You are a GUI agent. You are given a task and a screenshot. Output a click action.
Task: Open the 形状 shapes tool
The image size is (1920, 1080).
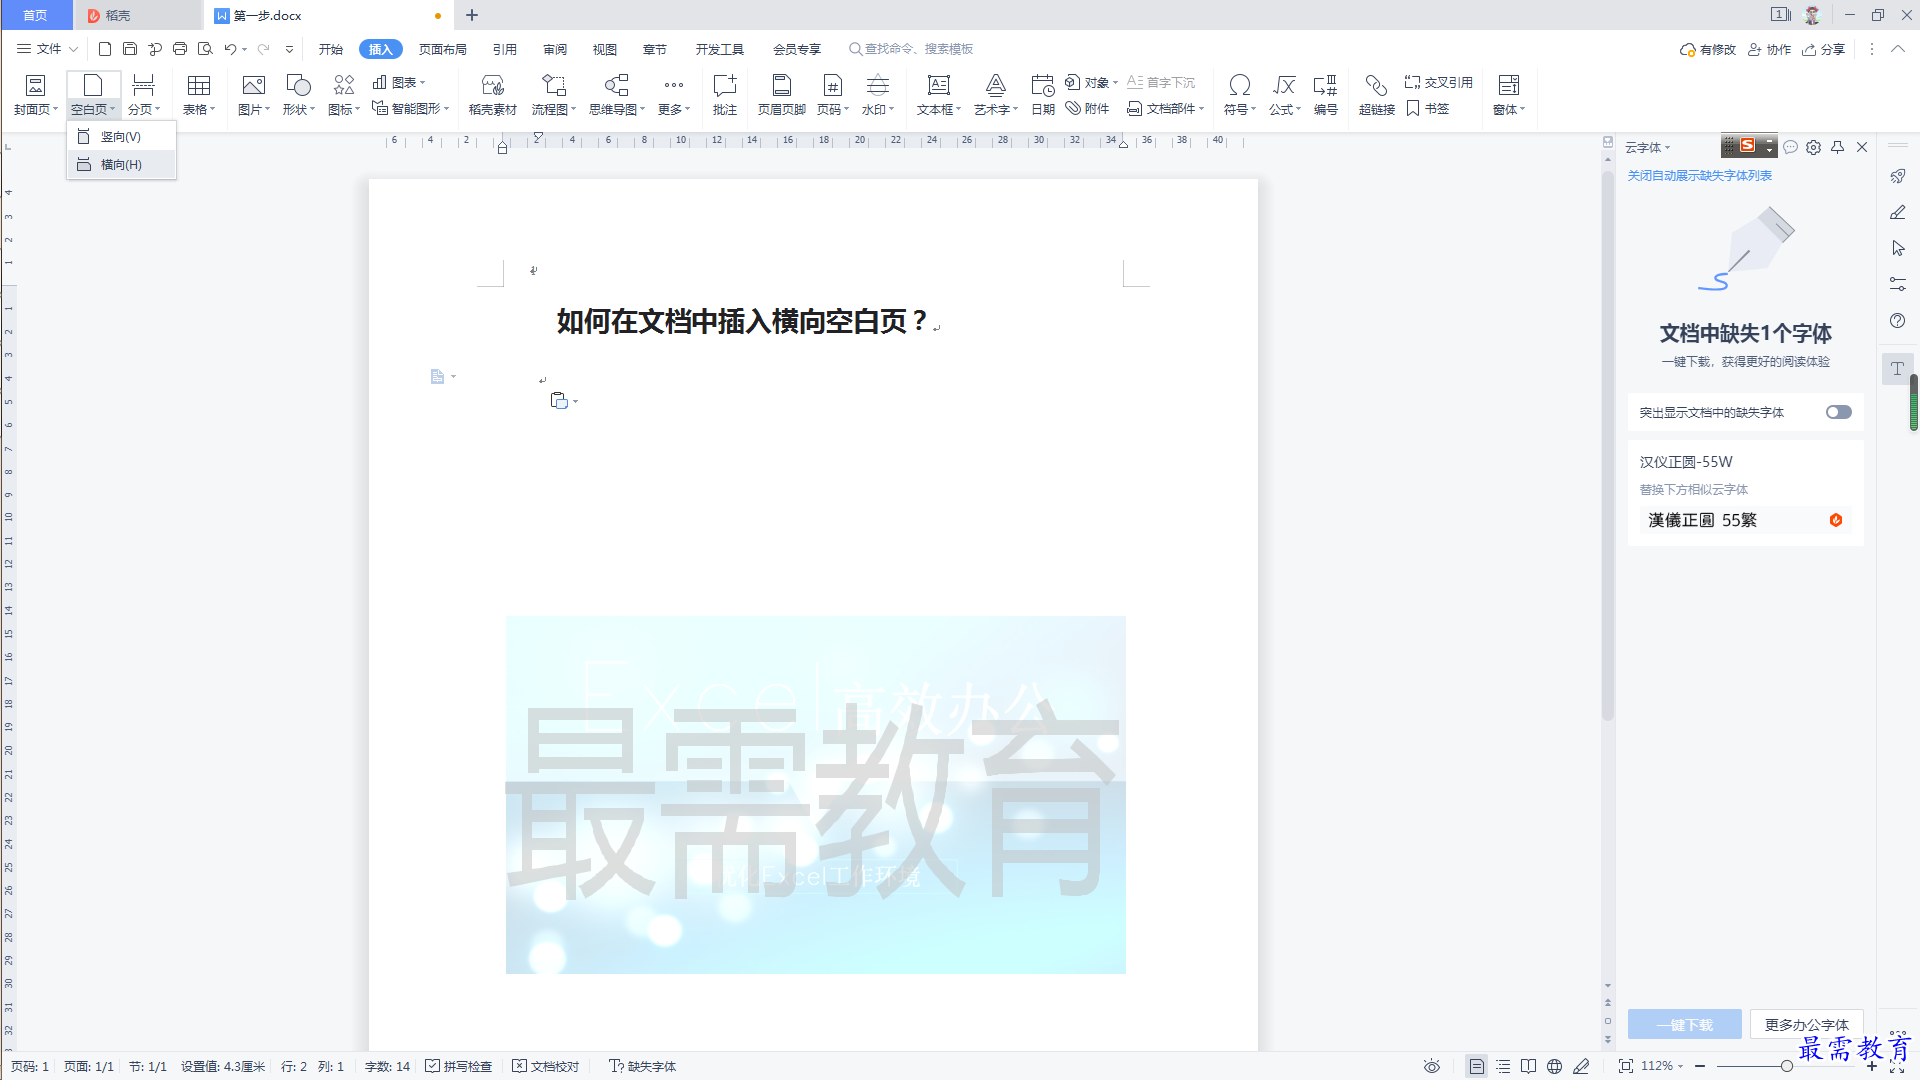[x=299, y=96]
